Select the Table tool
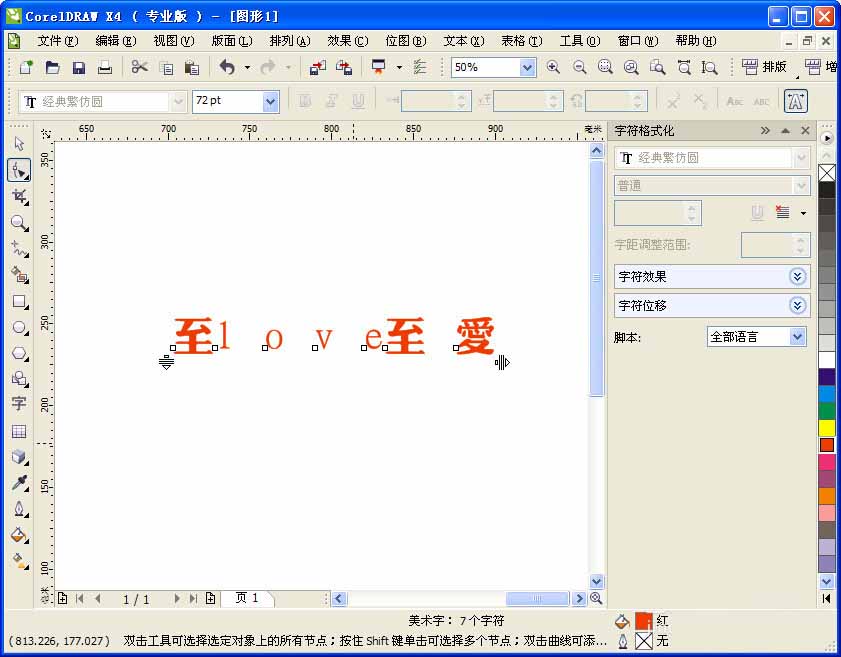The width and height of the screenshot is (841, 657). point(19,431)
